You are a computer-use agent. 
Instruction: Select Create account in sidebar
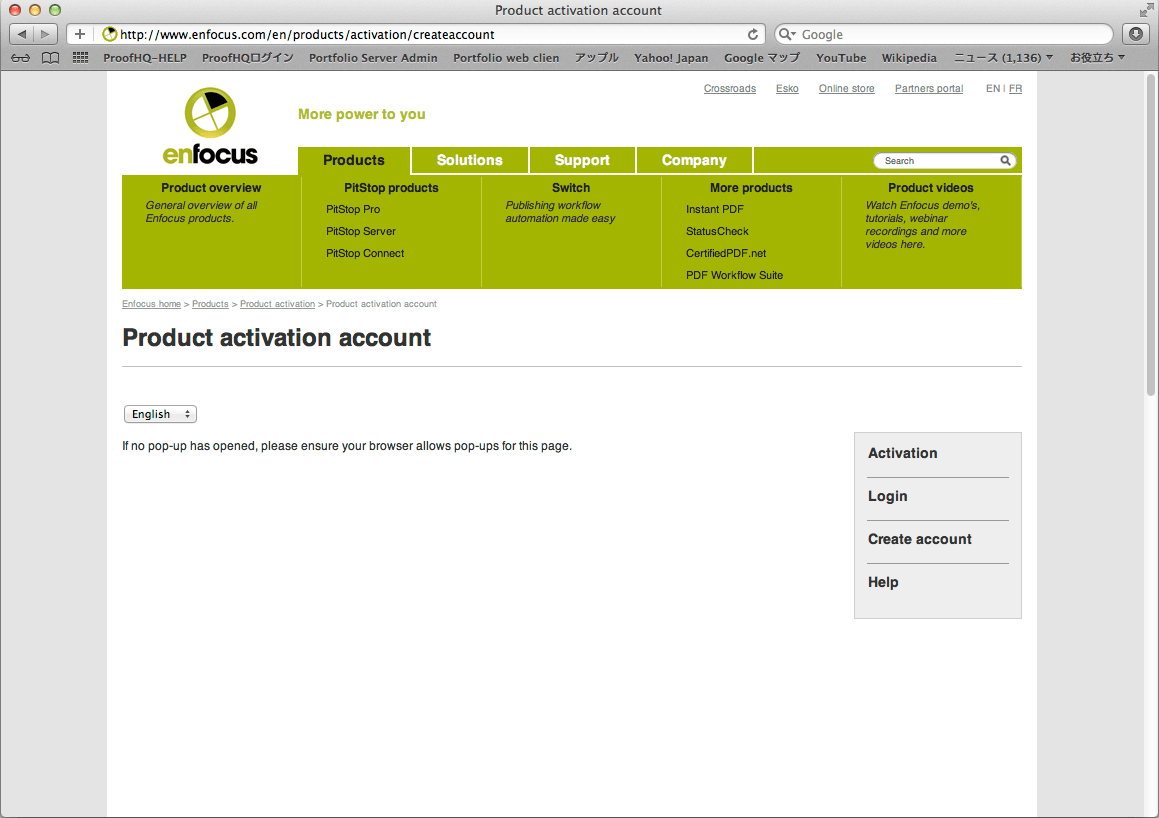pos(919,539)
